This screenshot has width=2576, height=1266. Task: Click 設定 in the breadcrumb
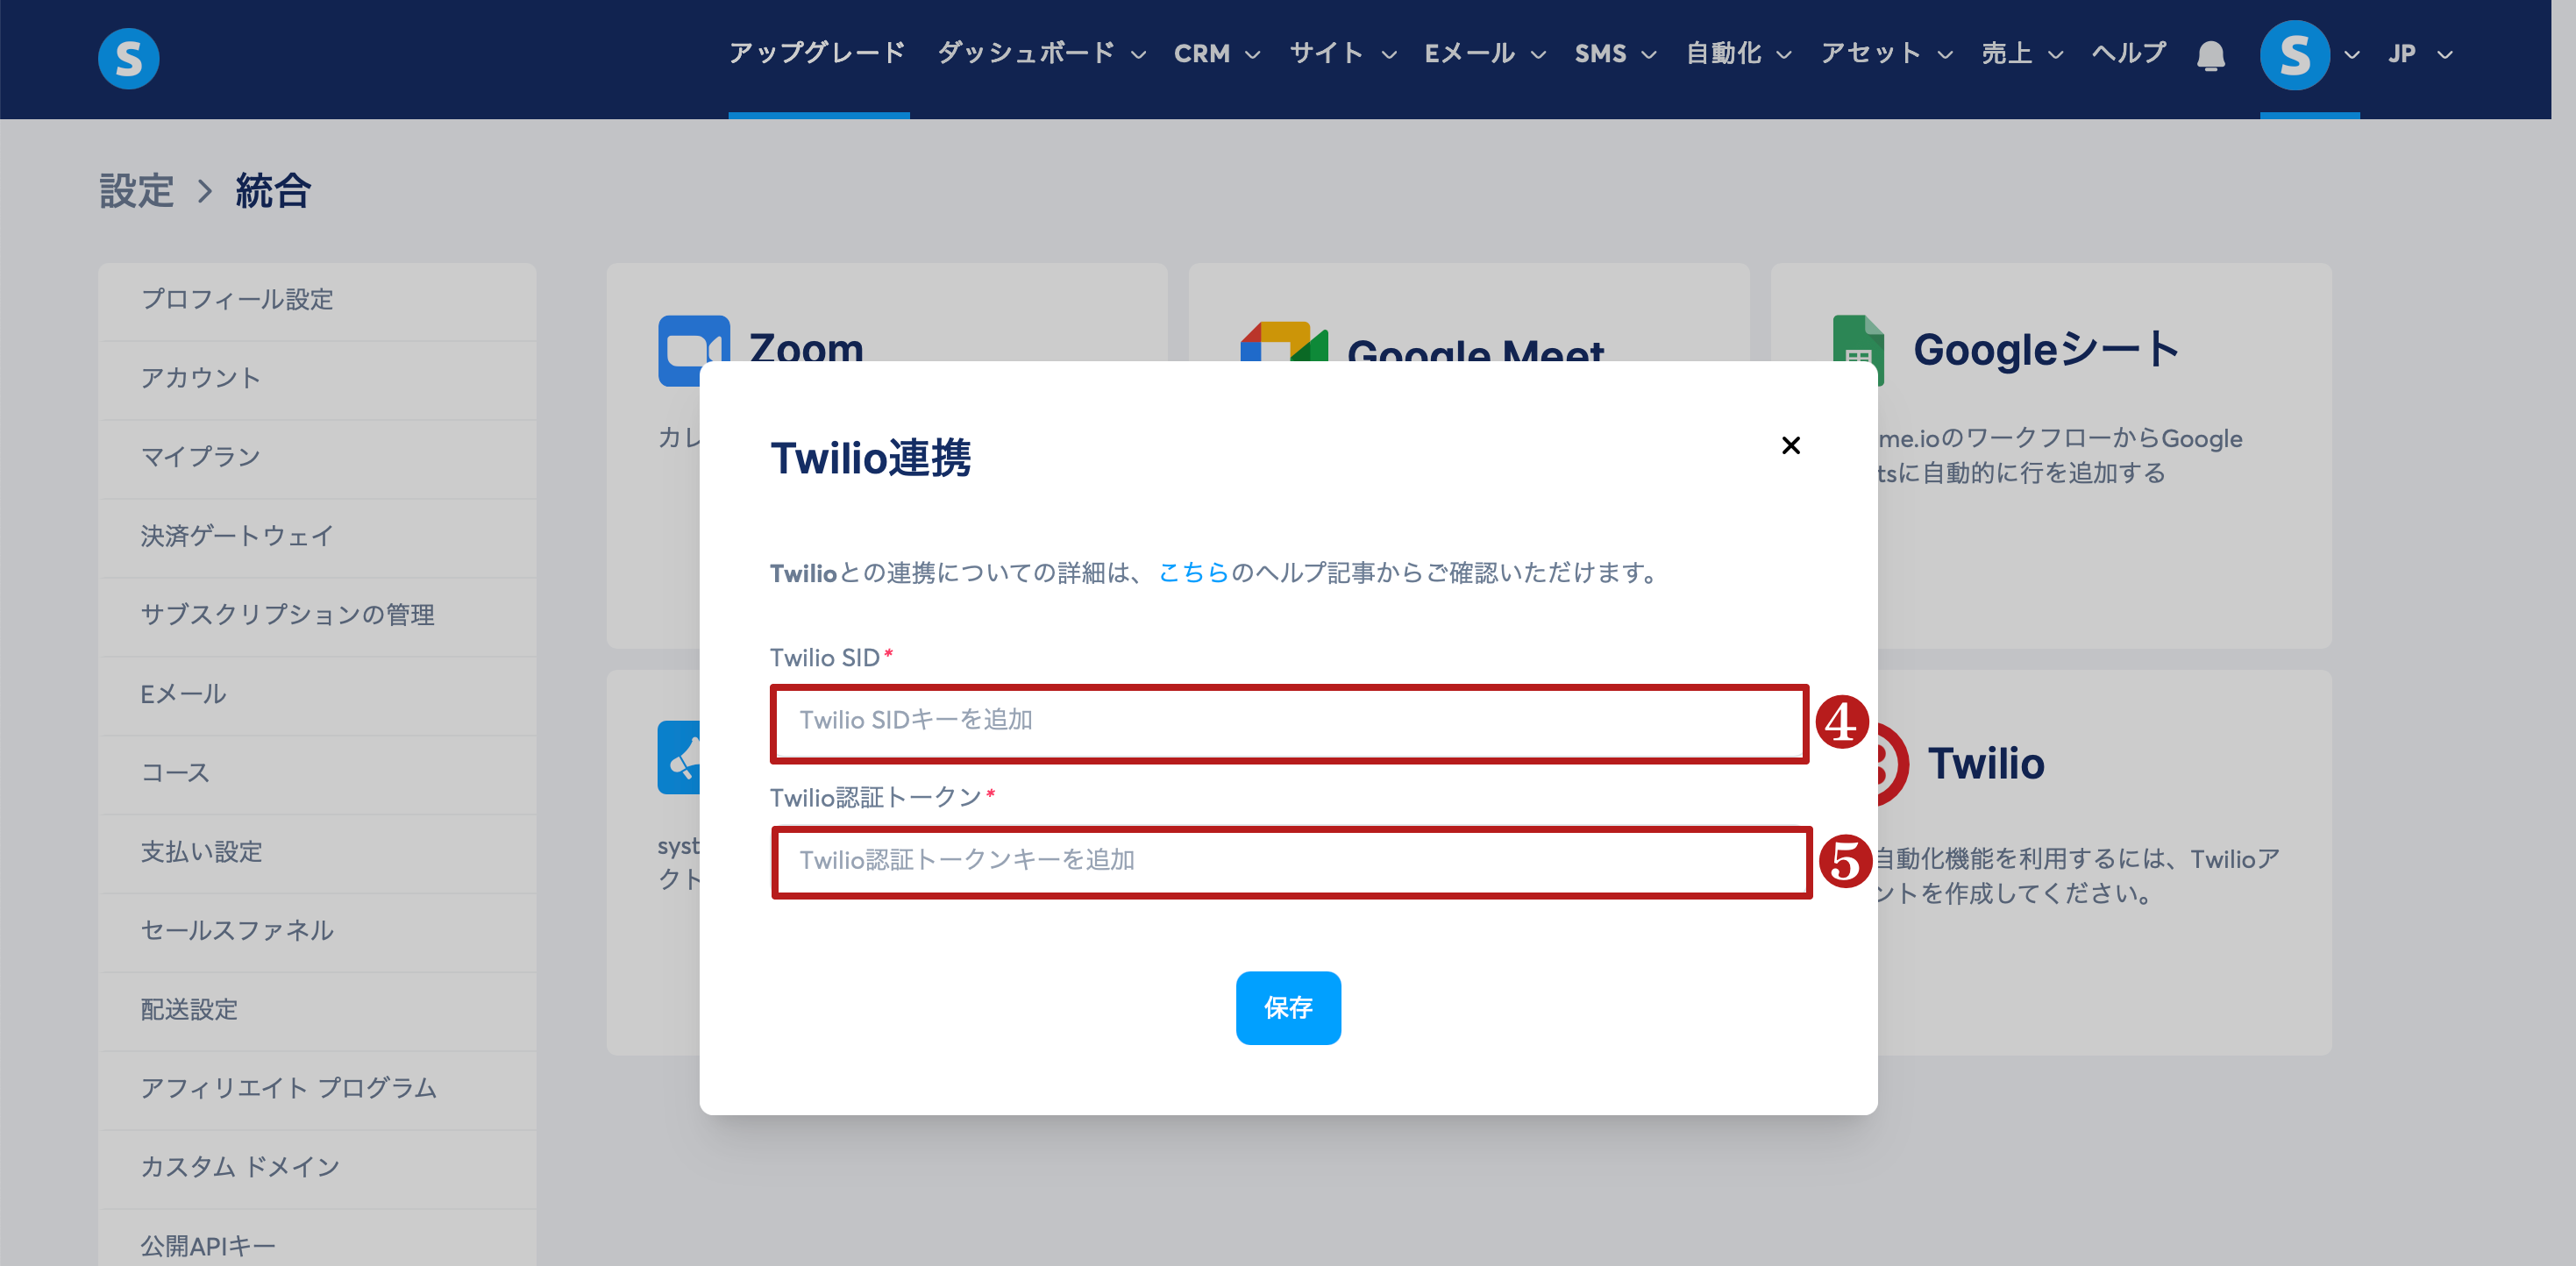click(x=136, y=190)
